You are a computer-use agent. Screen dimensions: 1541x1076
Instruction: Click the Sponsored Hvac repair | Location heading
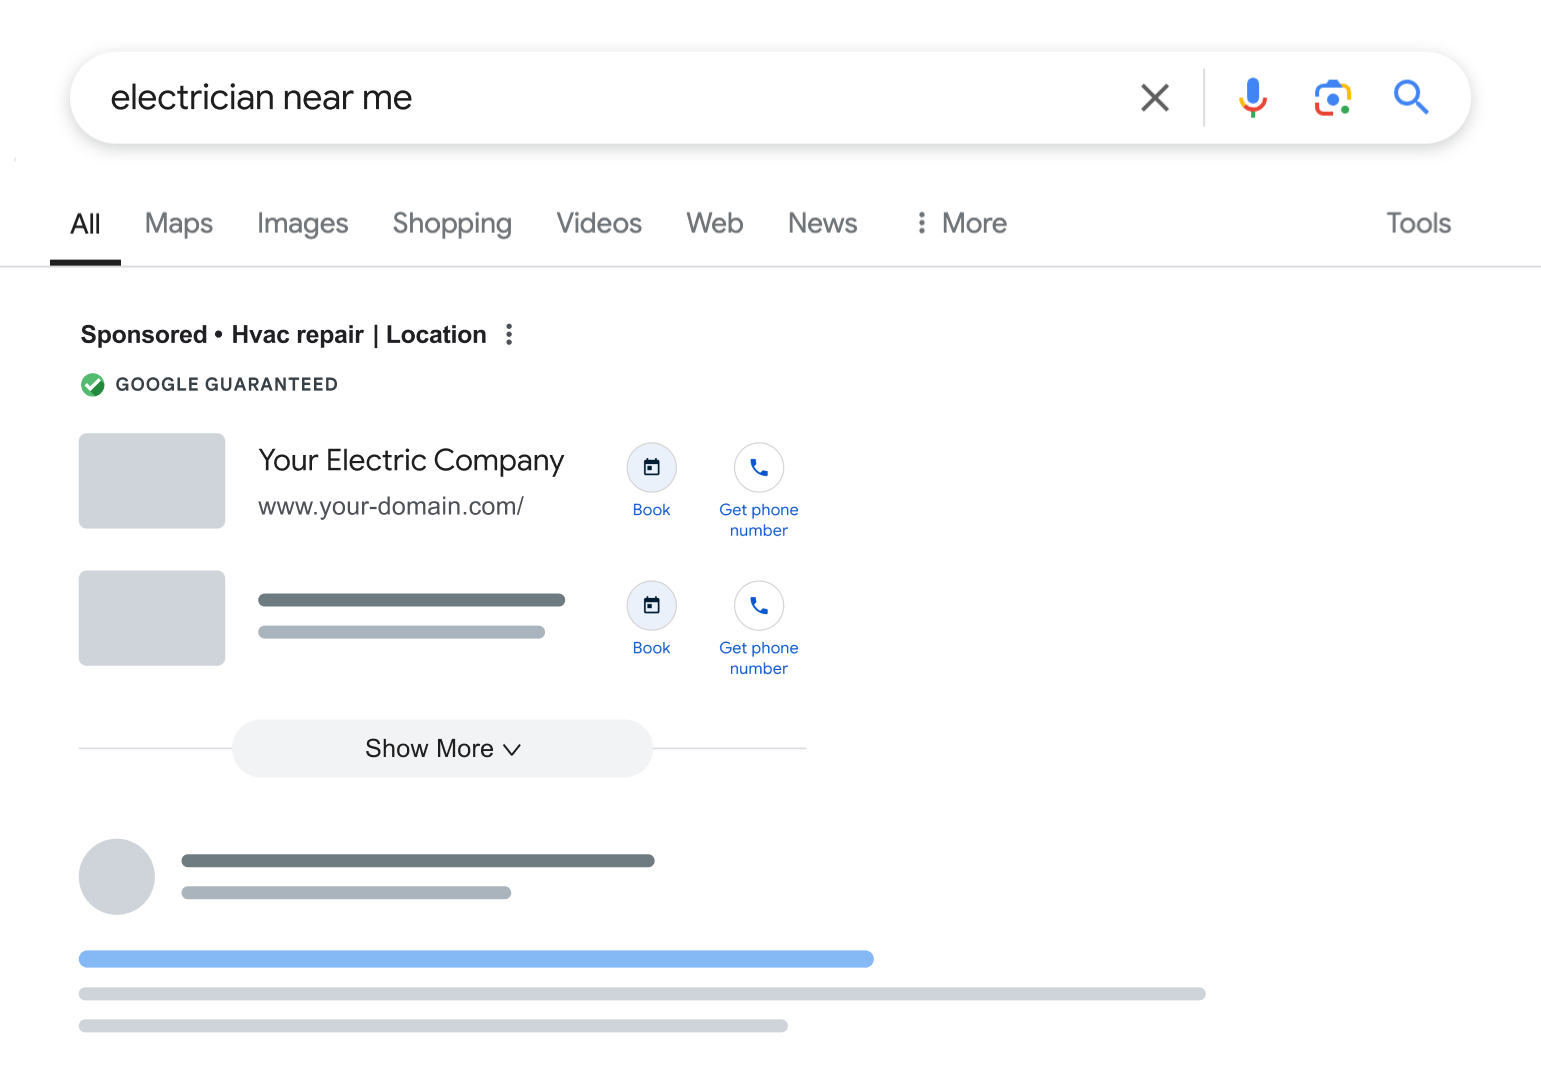pos(283,334)
